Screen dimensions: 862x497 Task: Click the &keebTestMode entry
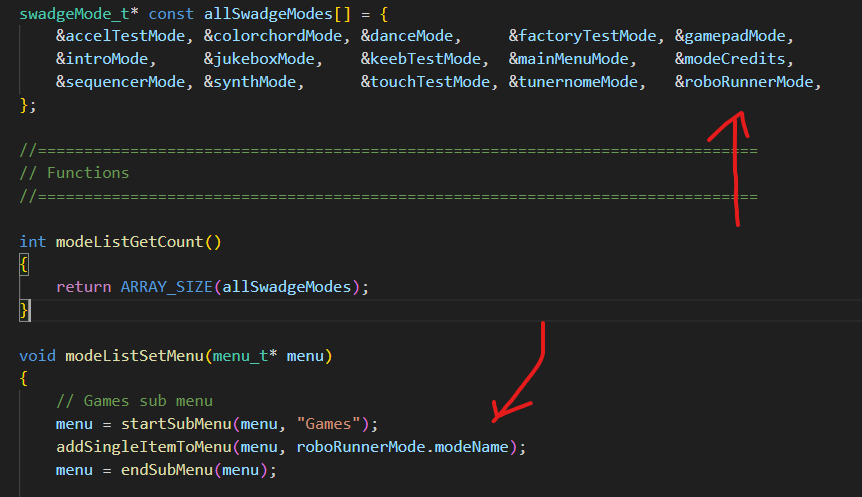point(421,59)
